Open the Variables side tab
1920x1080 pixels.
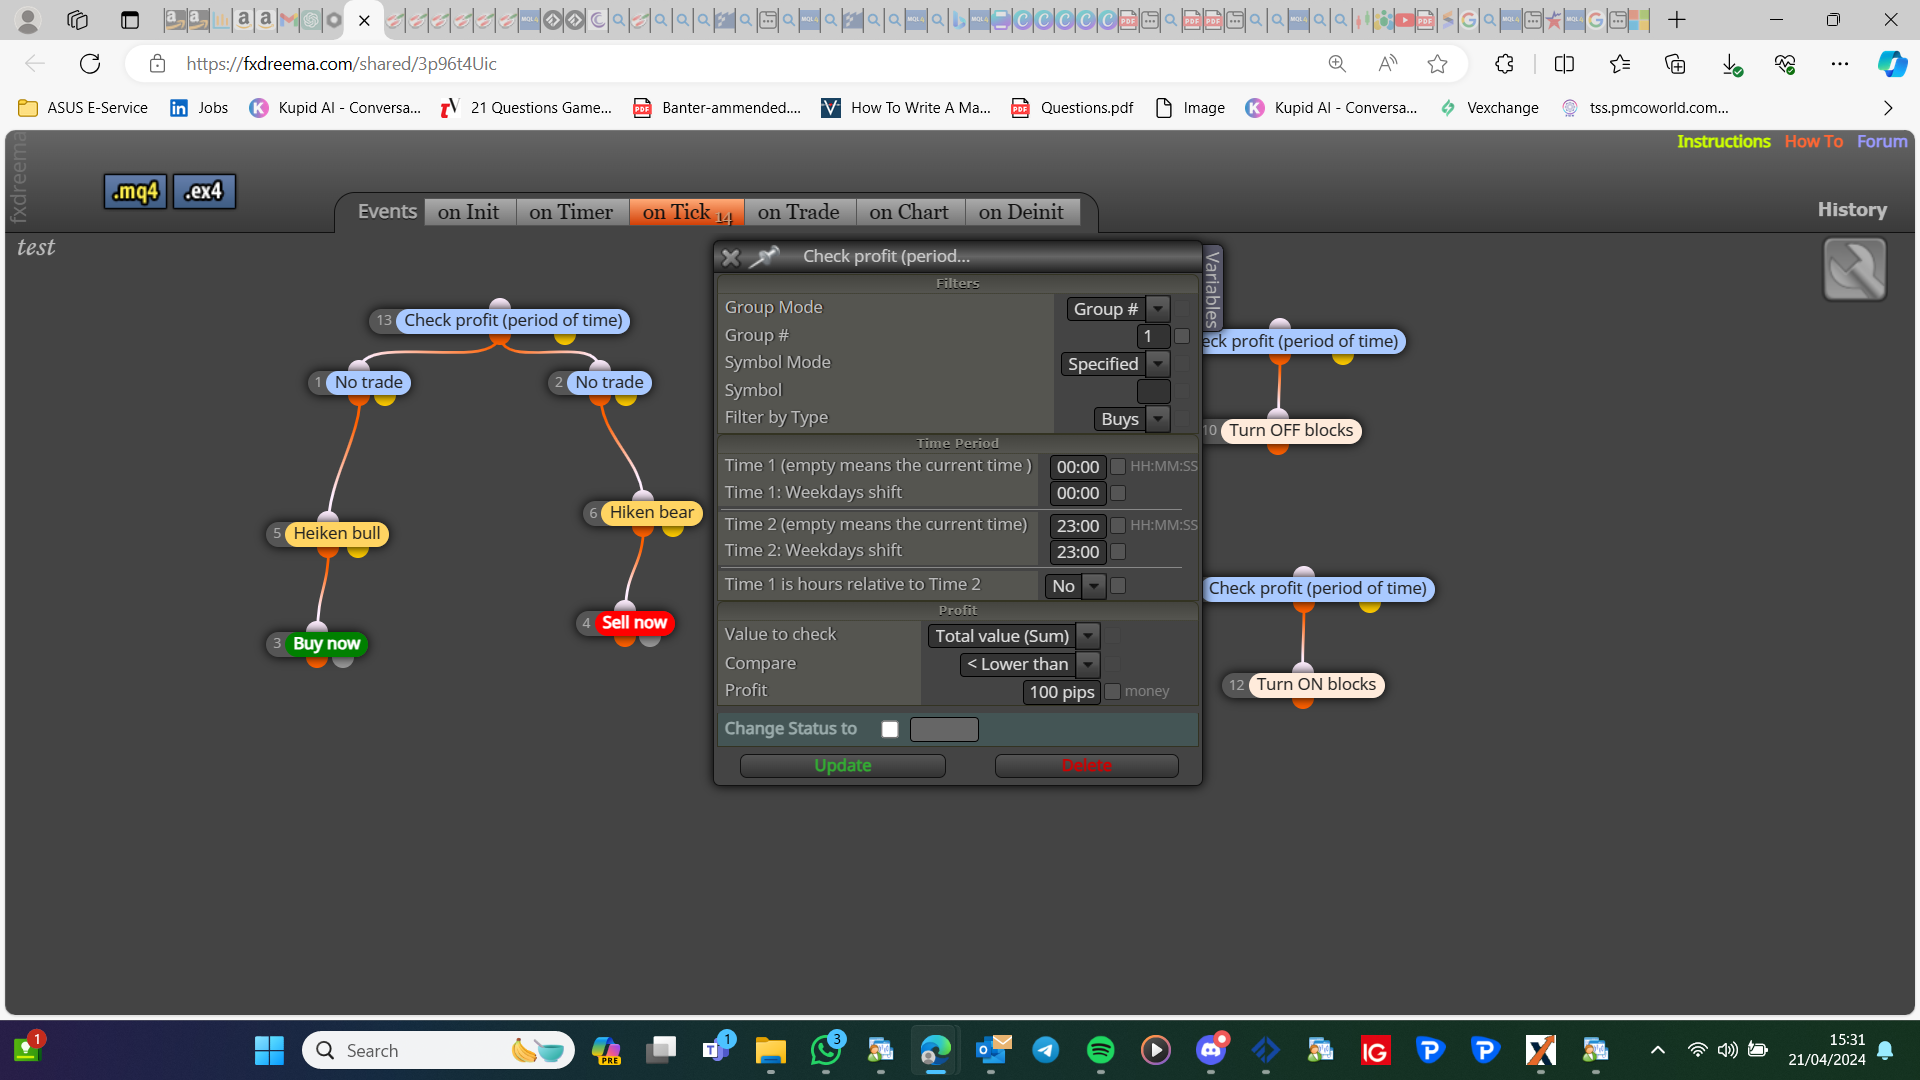pyautogui.click(x=1212, y=288)
